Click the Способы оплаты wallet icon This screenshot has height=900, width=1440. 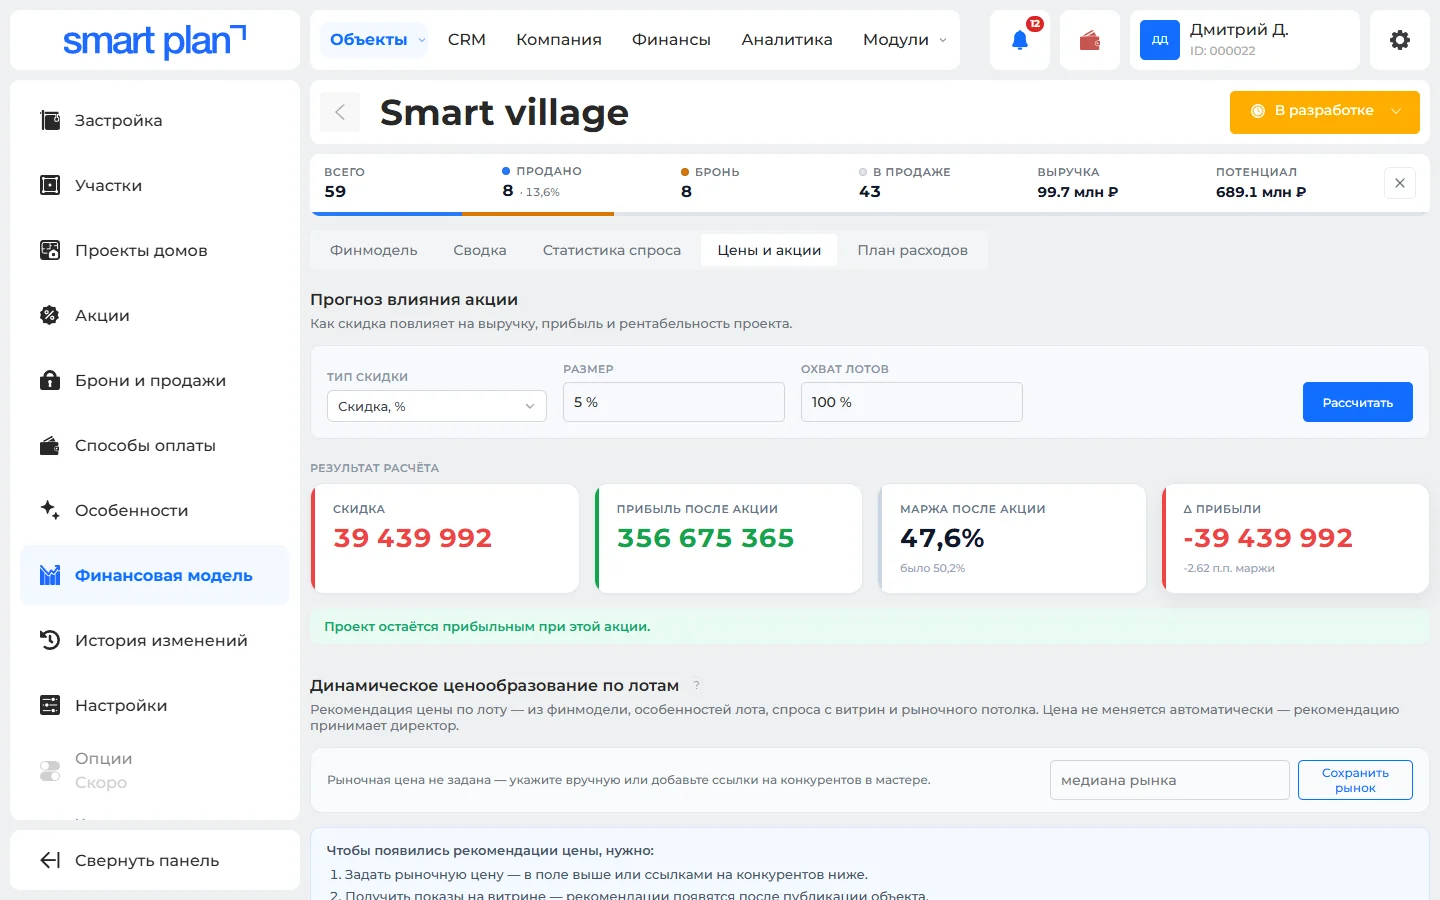tap(49, 445)
